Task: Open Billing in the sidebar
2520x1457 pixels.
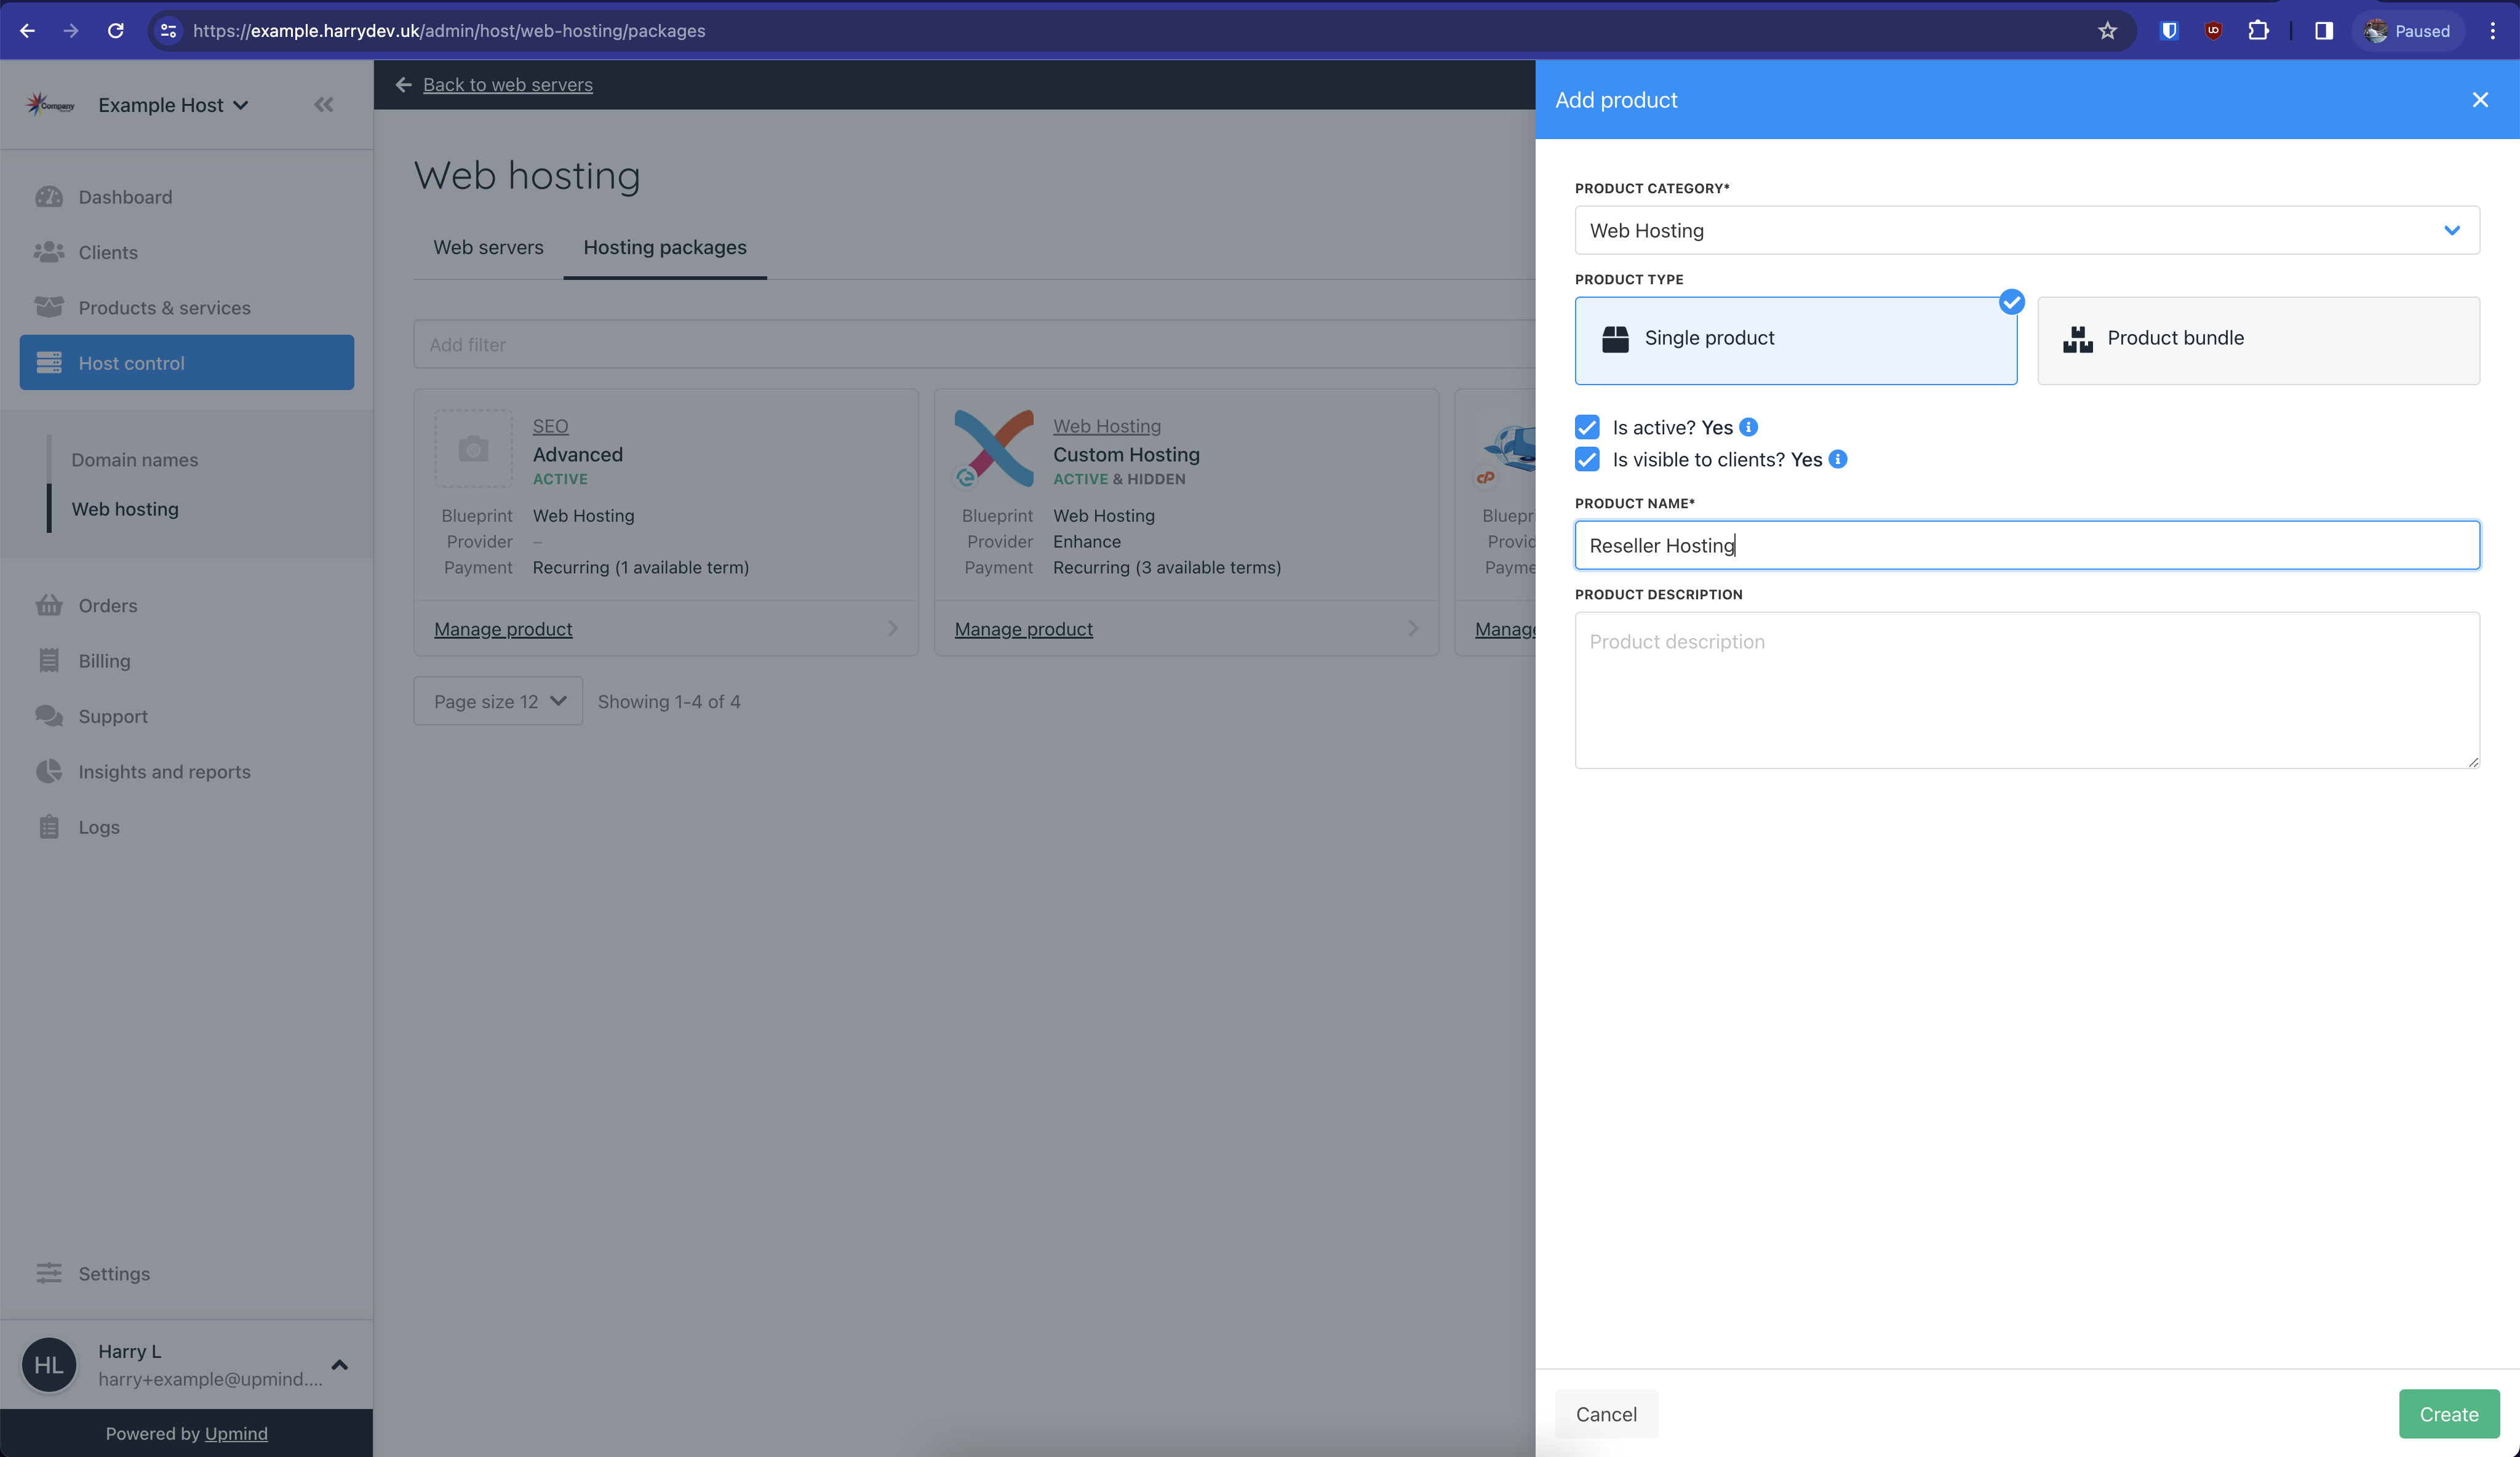Action: 187,661
